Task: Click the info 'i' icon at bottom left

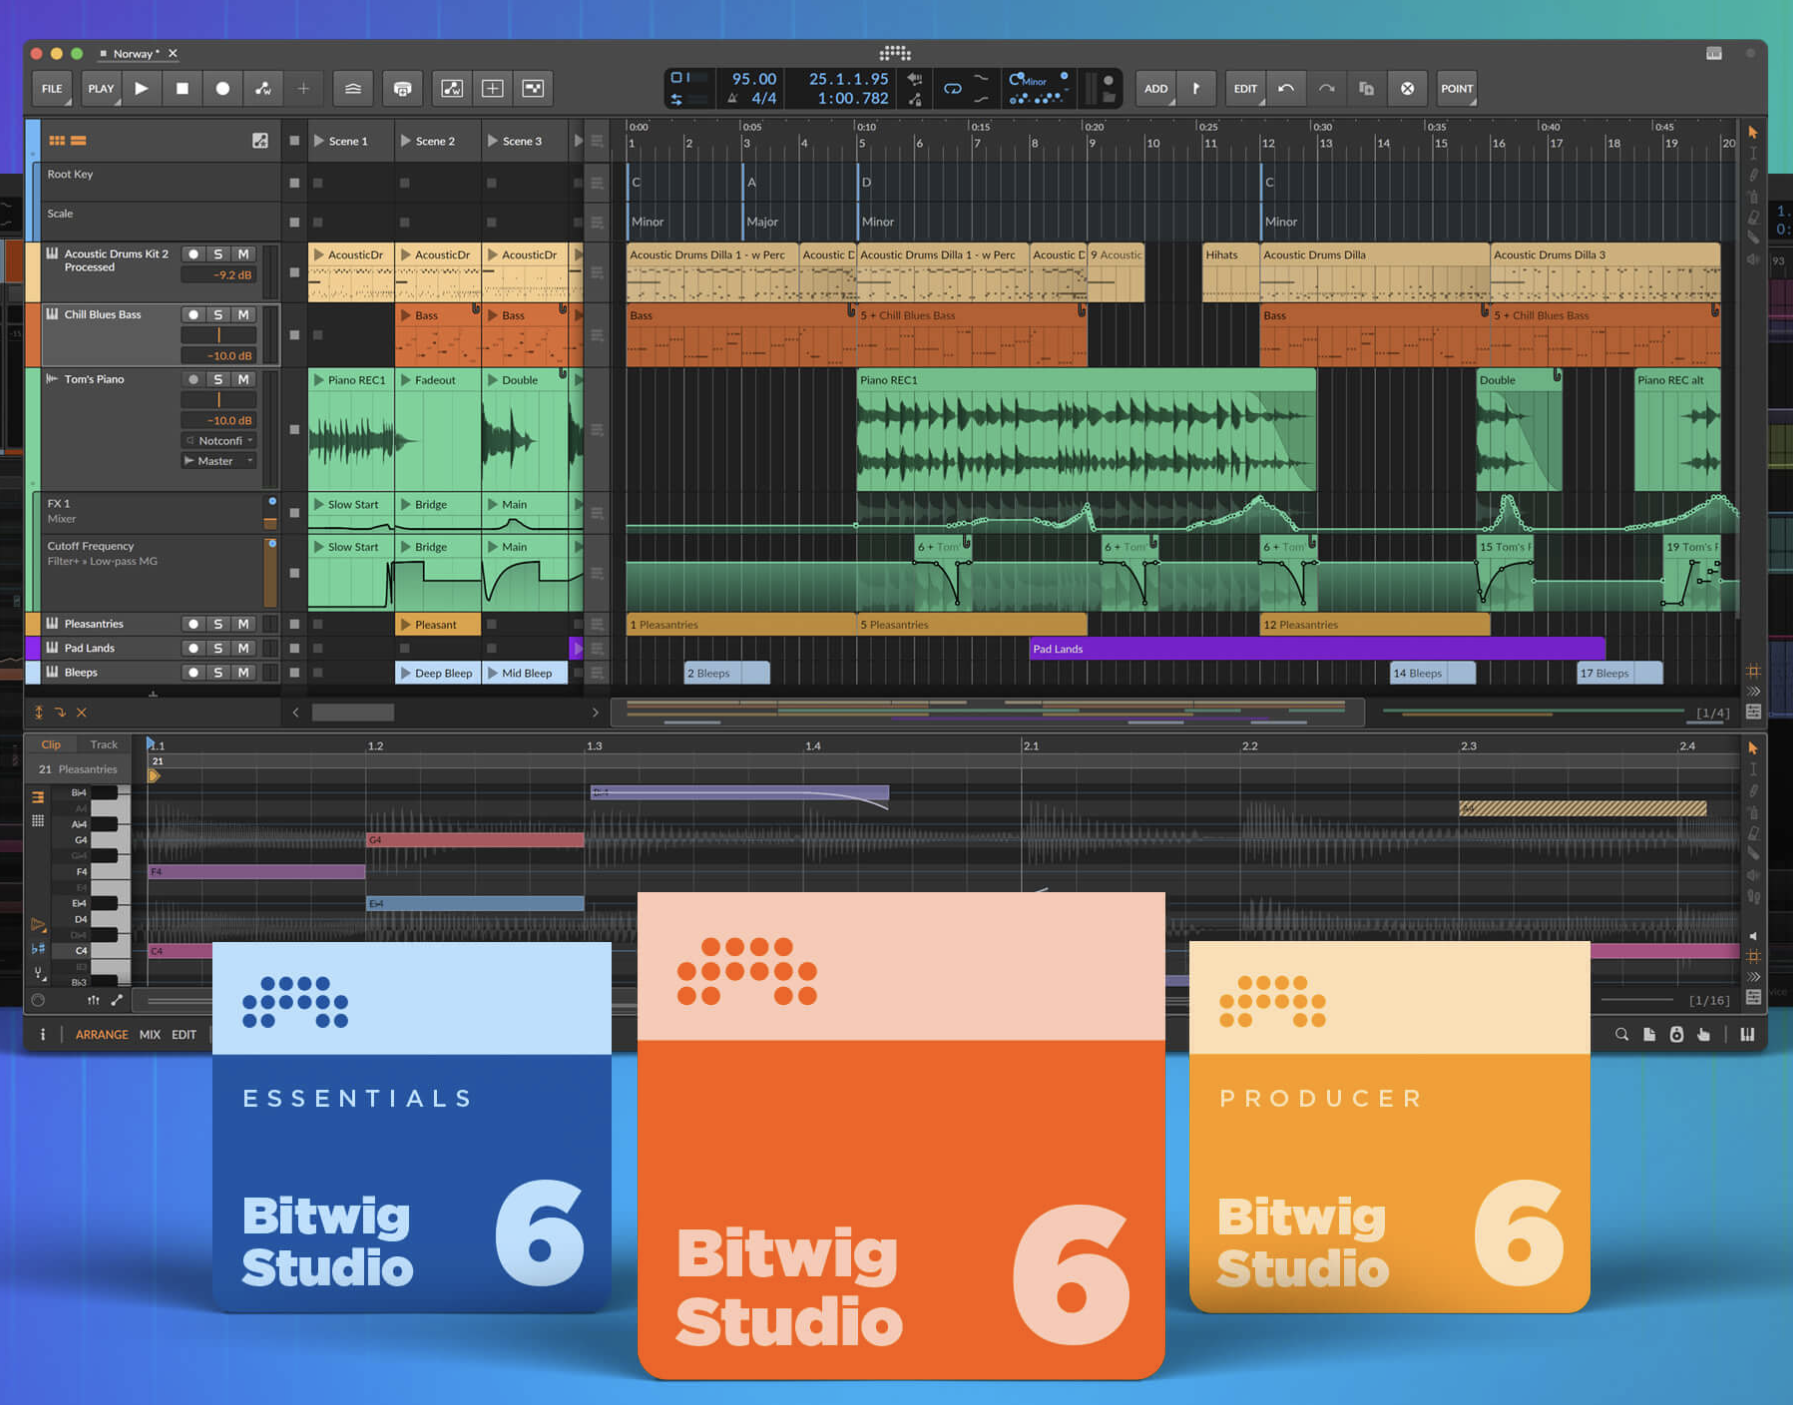Action: (x=41, y=1034)
